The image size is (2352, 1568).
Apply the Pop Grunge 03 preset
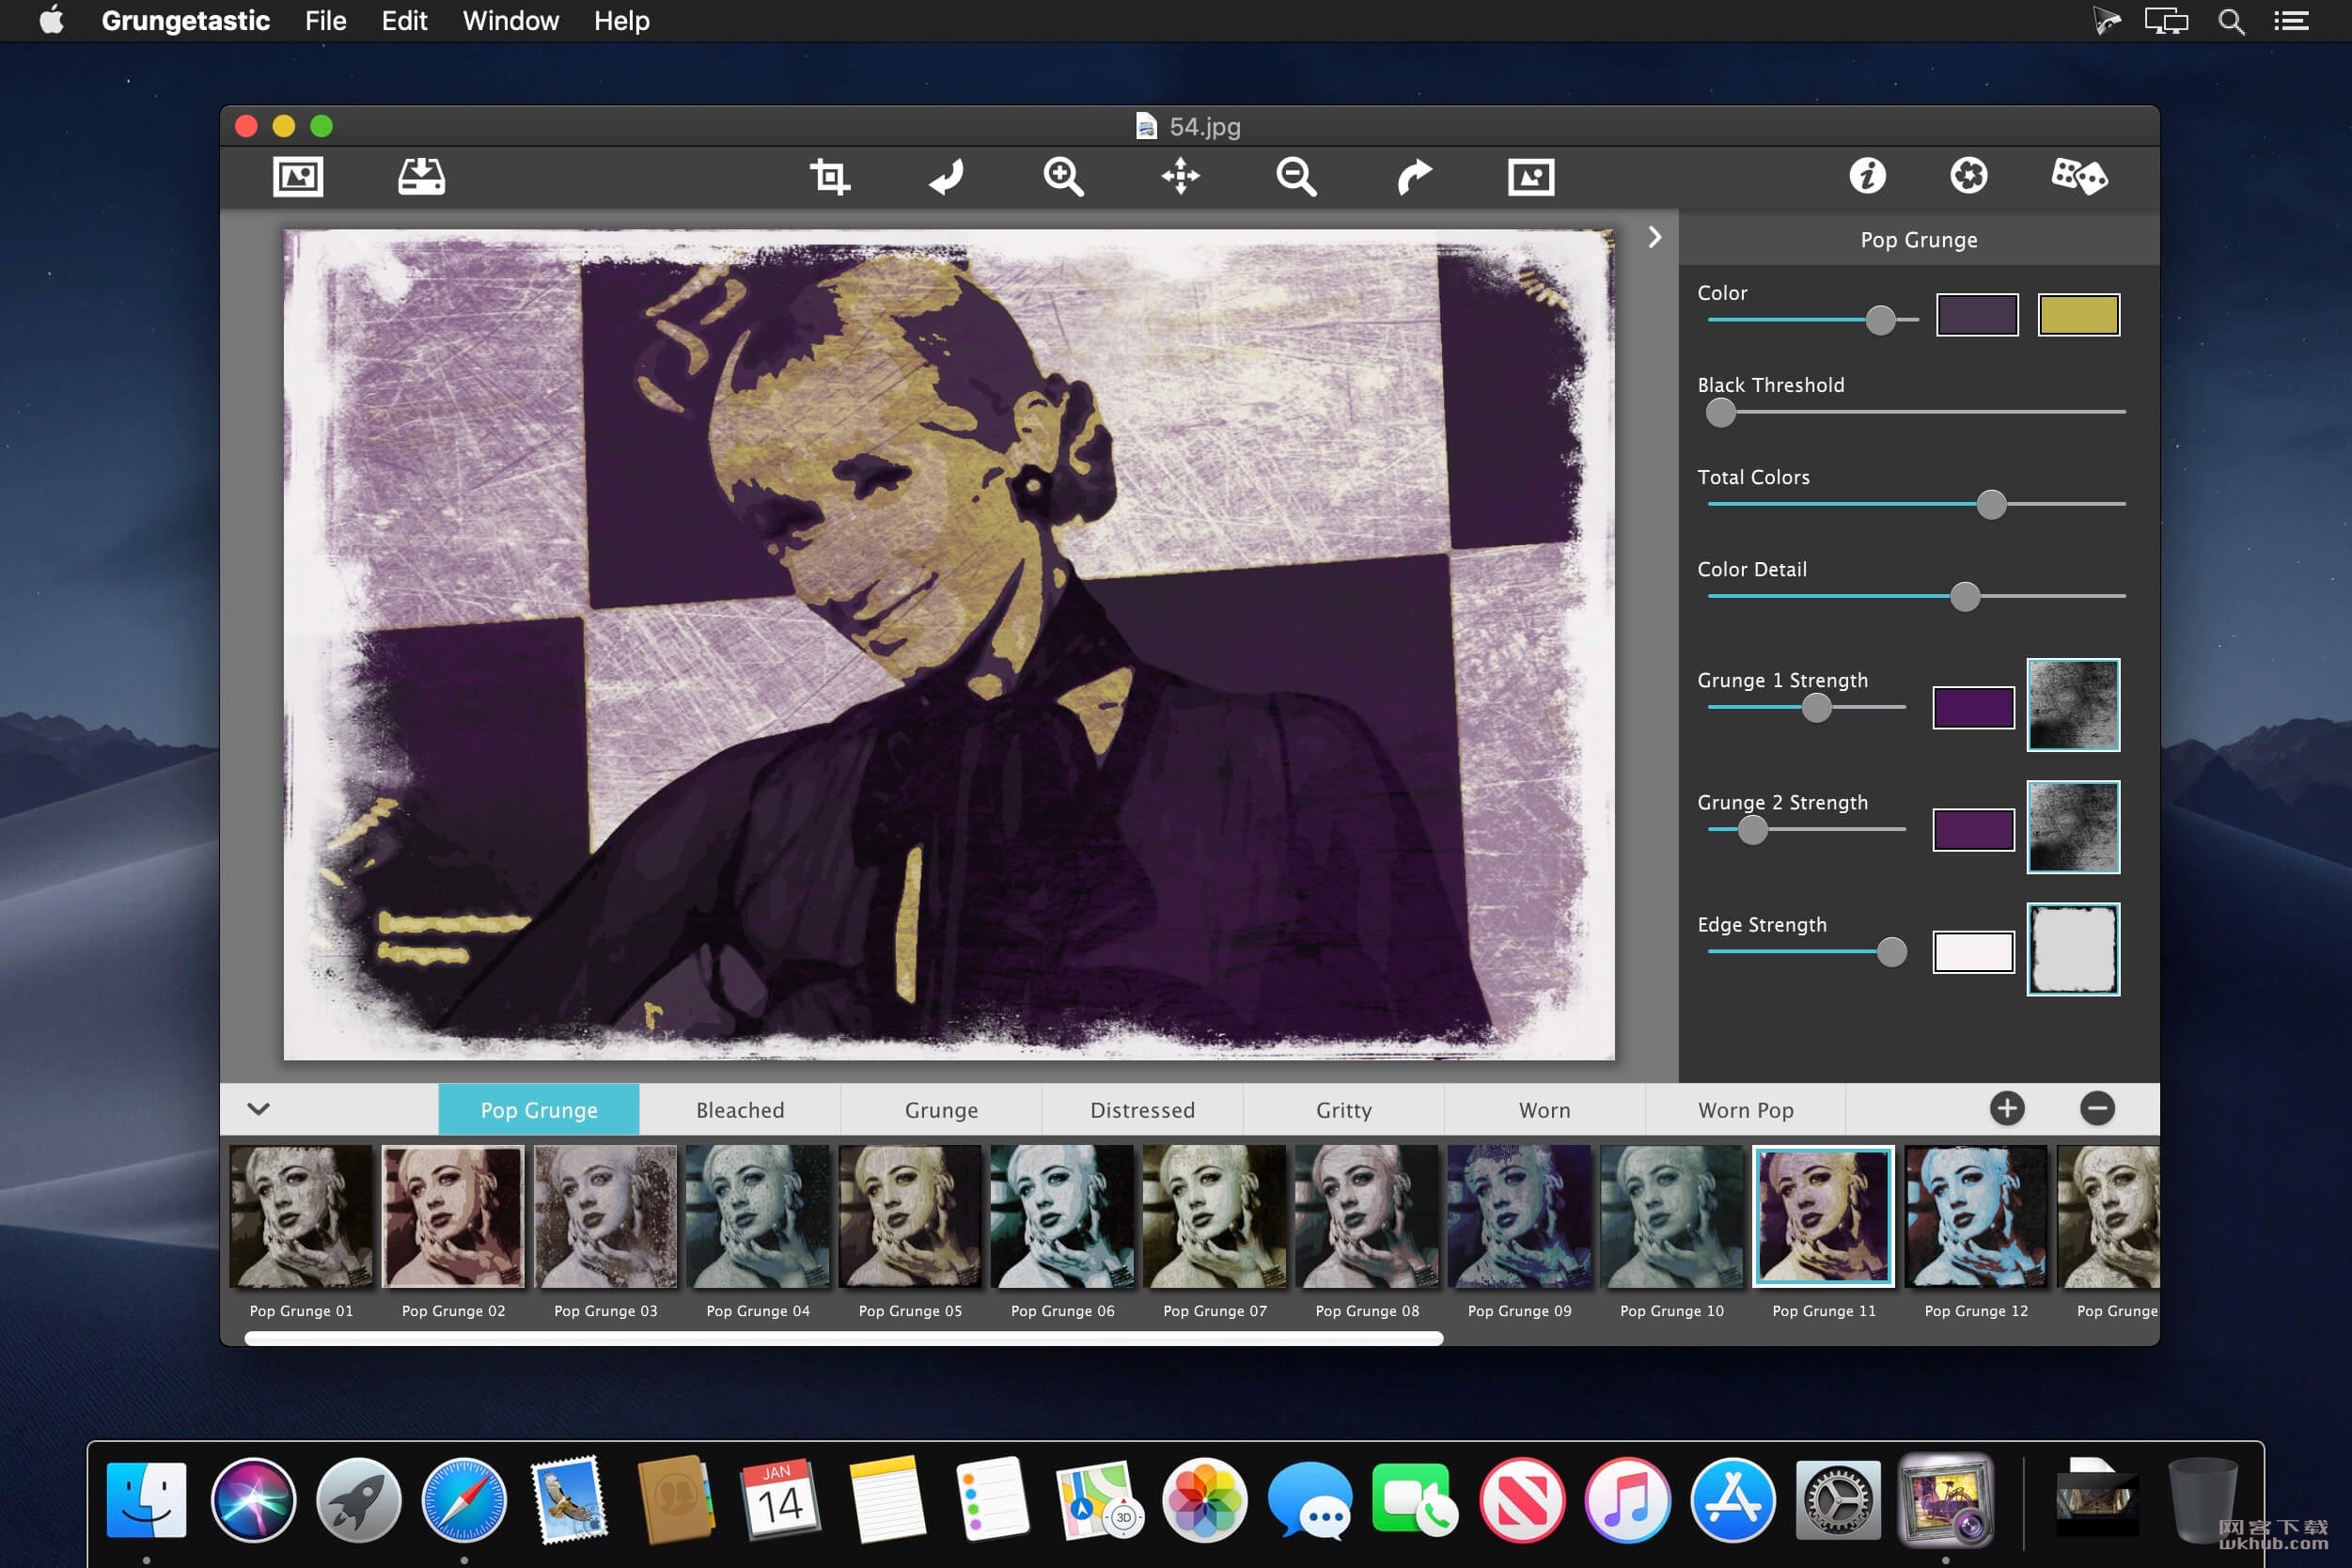pyautogui.click(x=605, y=1216)
